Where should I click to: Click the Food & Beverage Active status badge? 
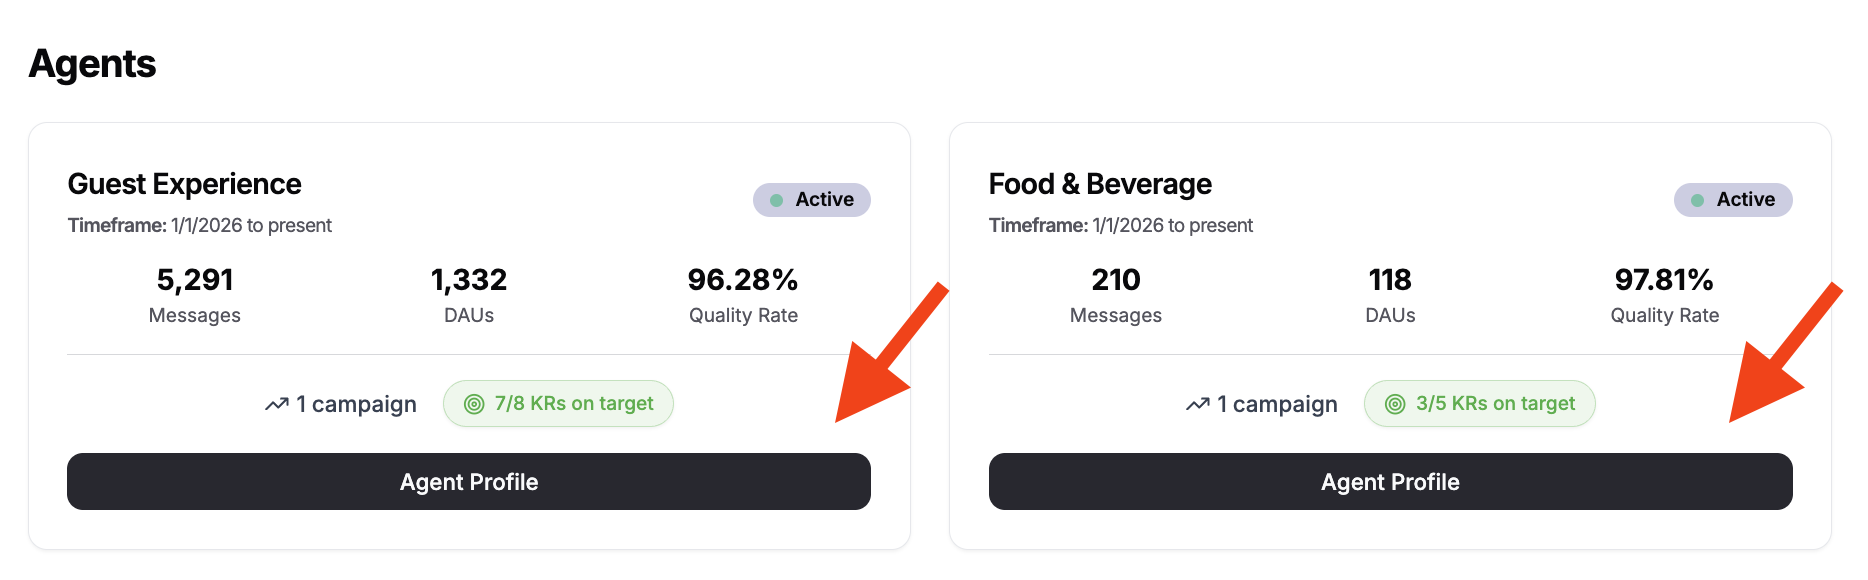(x=1733, y=200)
